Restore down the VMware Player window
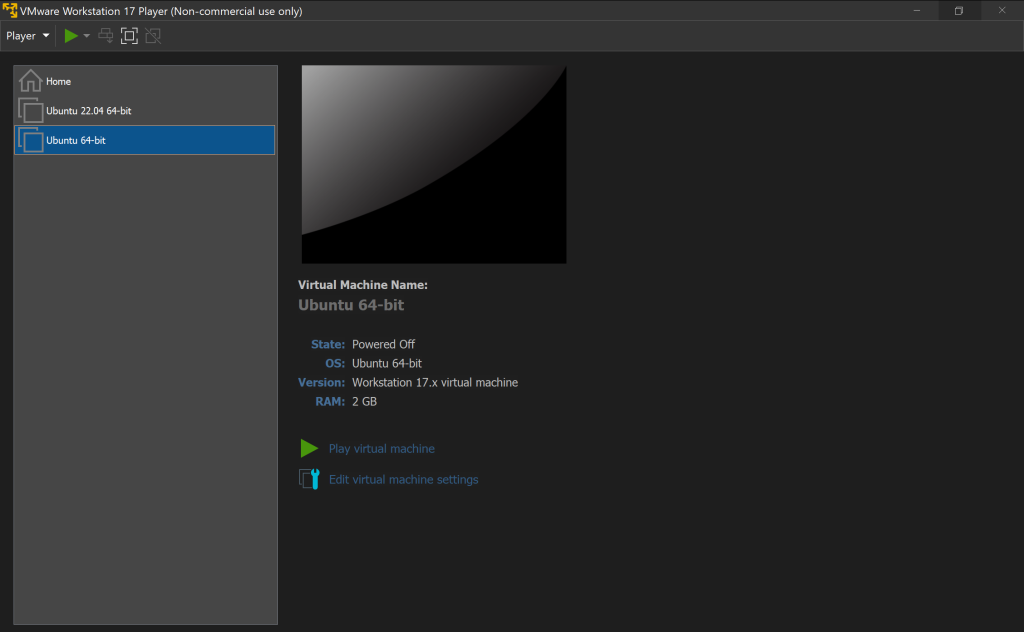The width and height of the screenshot is (1024, 632). [x=959, y=10]
